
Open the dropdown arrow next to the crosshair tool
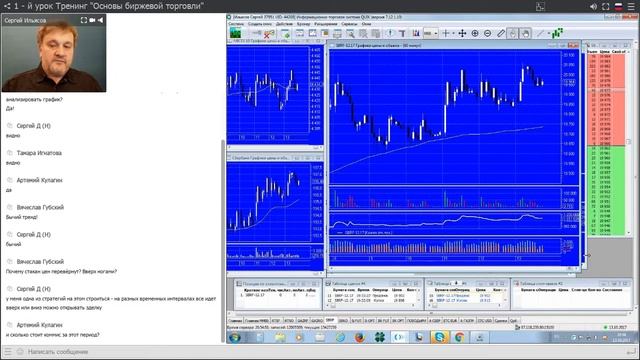(453, 33)
